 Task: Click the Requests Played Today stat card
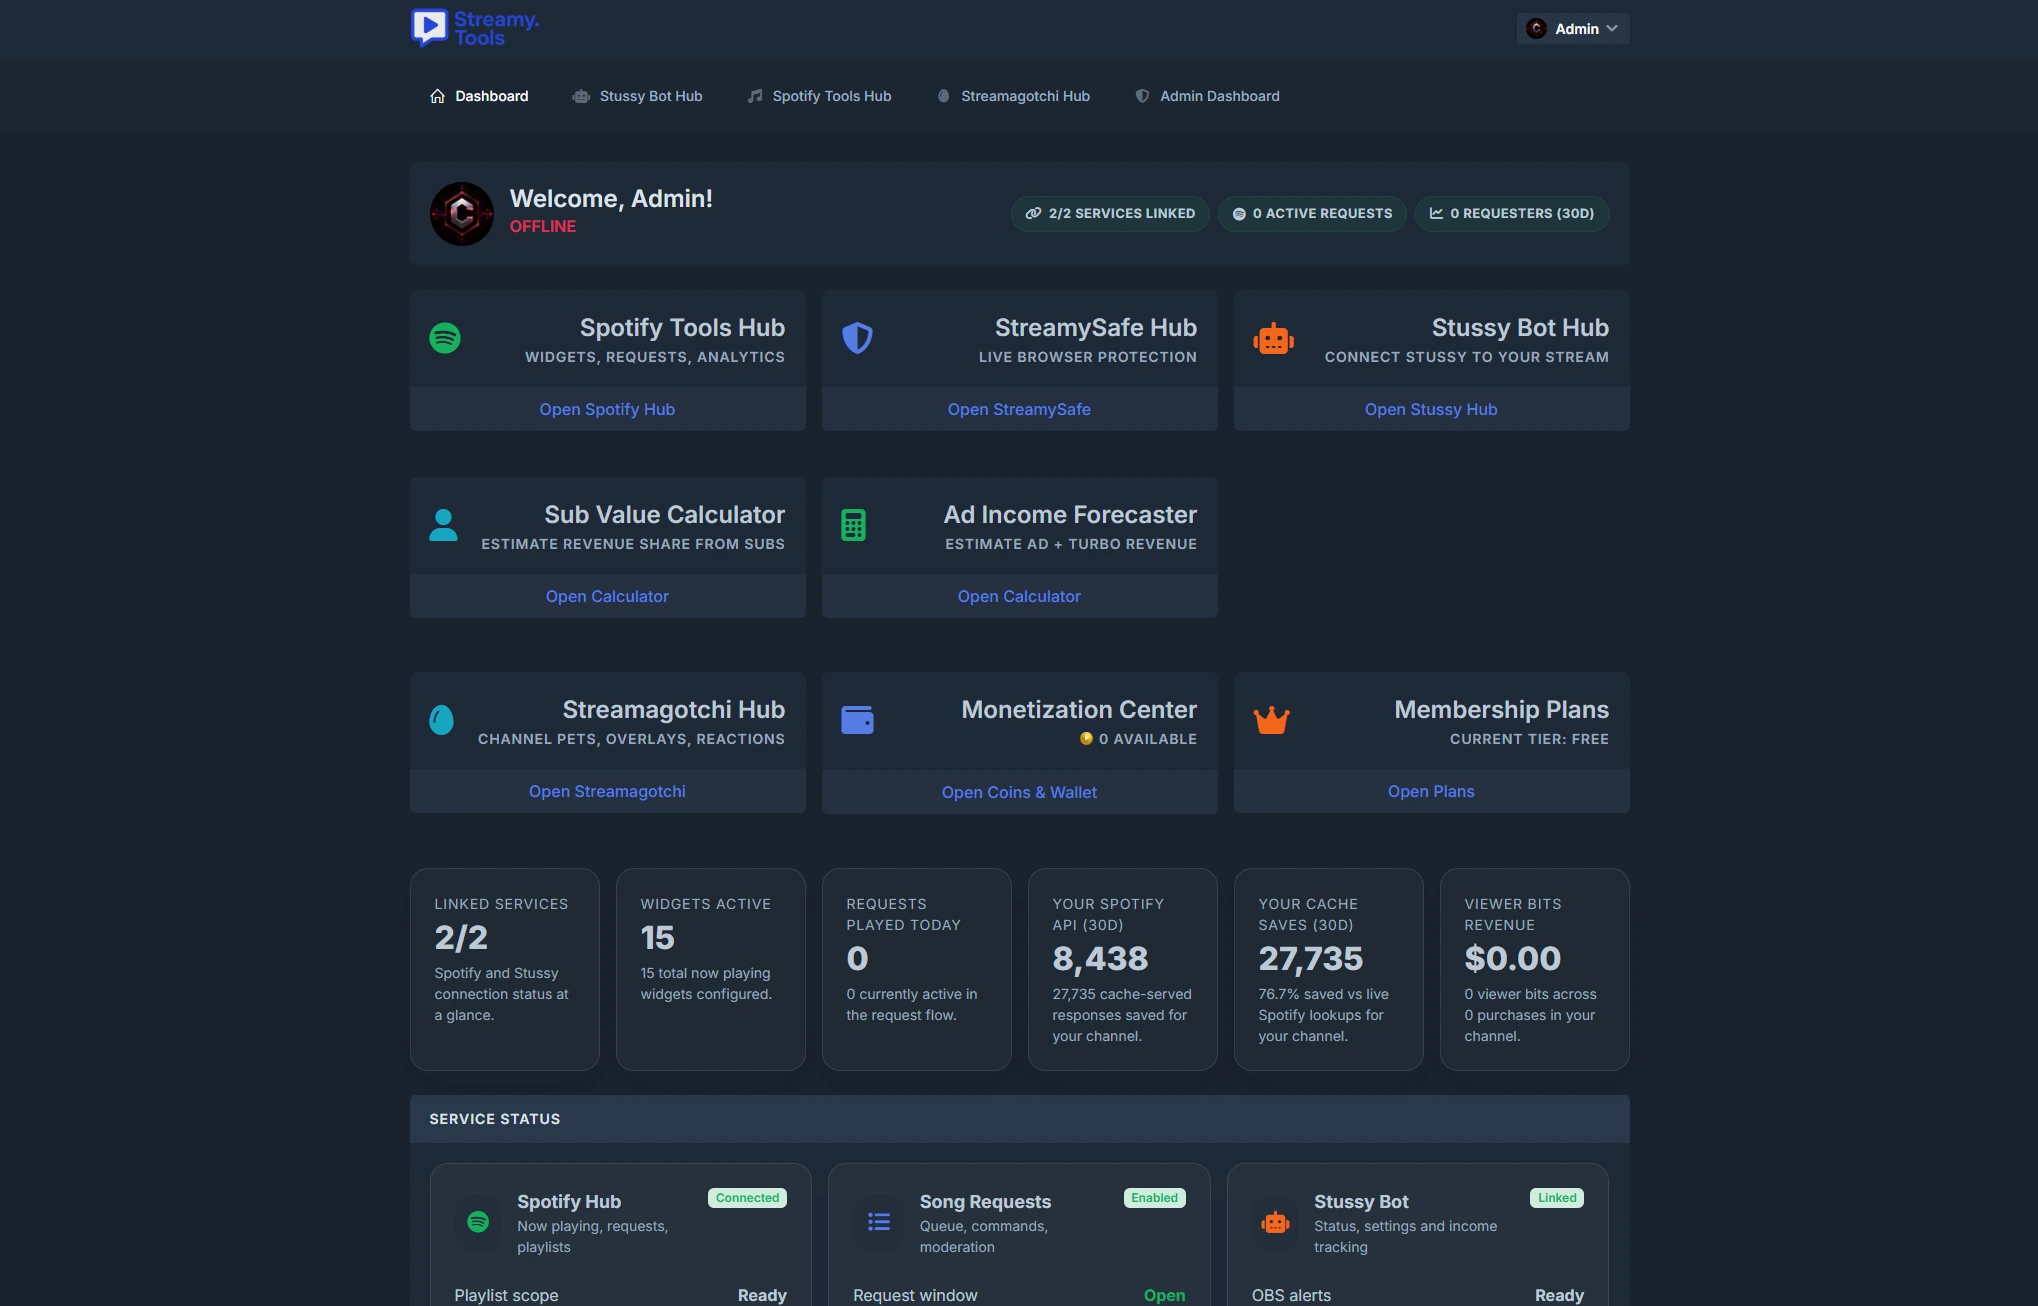(x=917, y=969)
